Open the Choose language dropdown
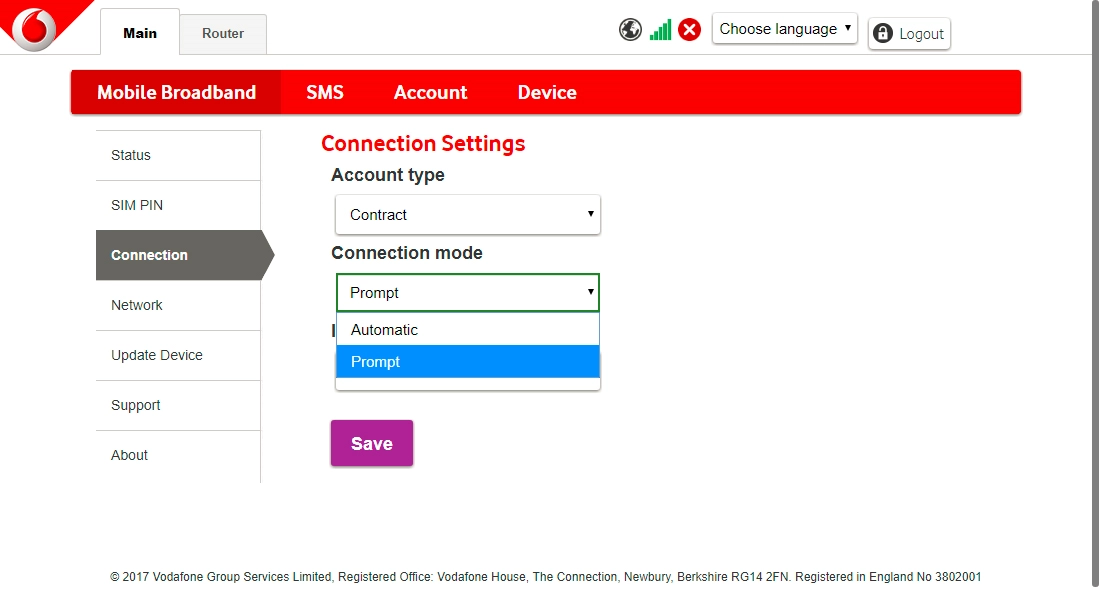This screenshot has height=608, width=1099. coord(784,29)
